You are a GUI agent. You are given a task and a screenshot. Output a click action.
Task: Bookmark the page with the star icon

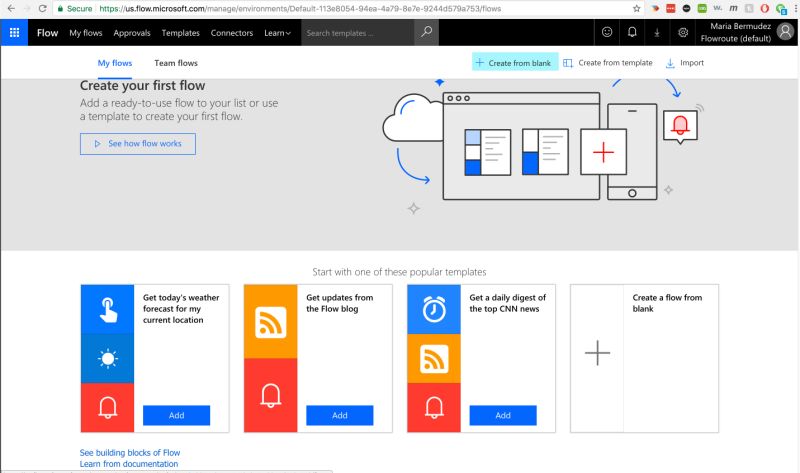pyautogui.click(x=636, y=9)
